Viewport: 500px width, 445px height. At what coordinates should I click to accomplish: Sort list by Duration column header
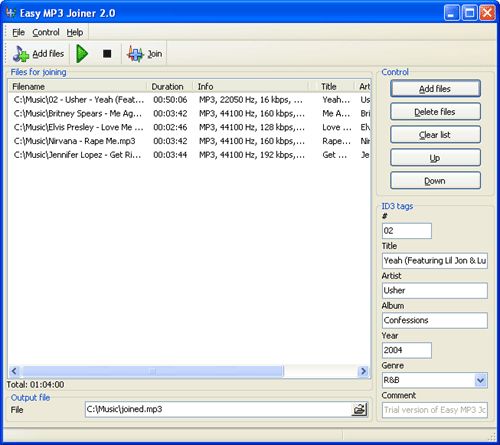170,86
